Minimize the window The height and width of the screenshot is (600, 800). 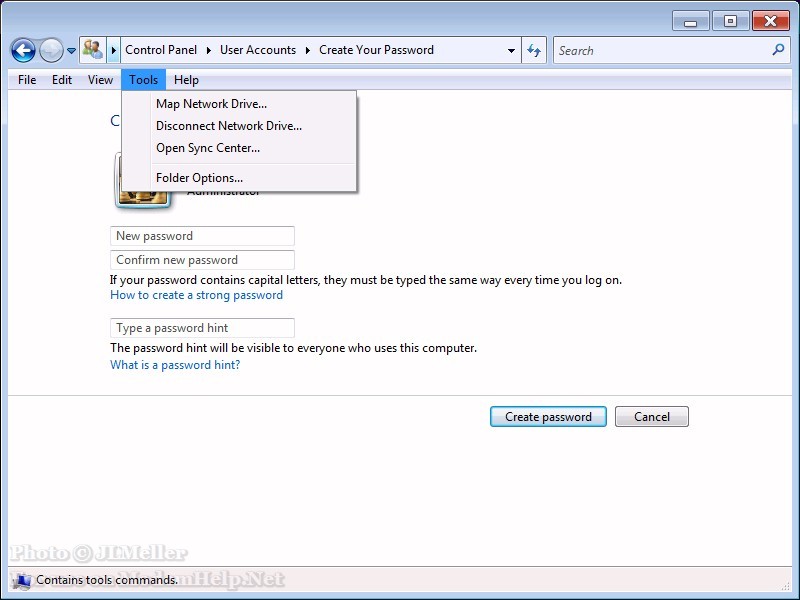[x=690, y=22]
